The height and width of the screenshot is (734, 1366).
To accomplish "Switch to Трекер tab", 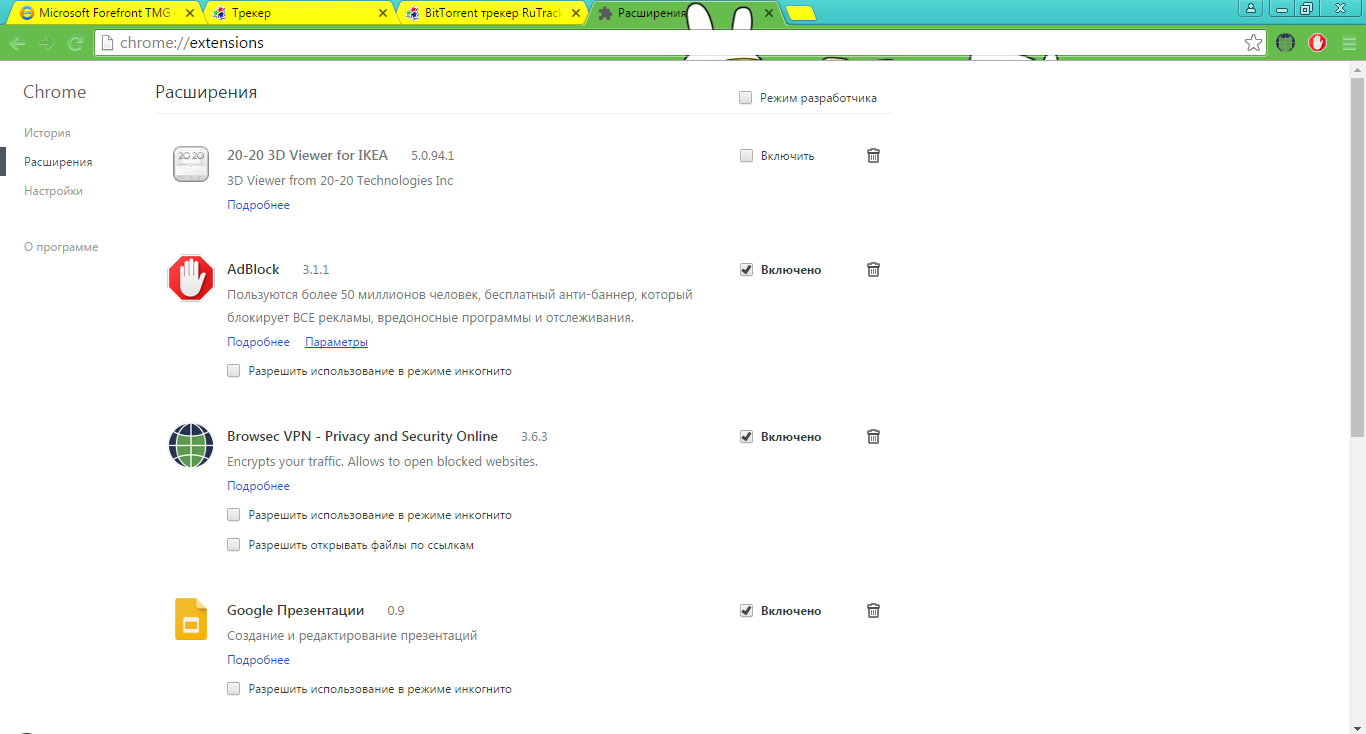I will click(x=298, y=14).
